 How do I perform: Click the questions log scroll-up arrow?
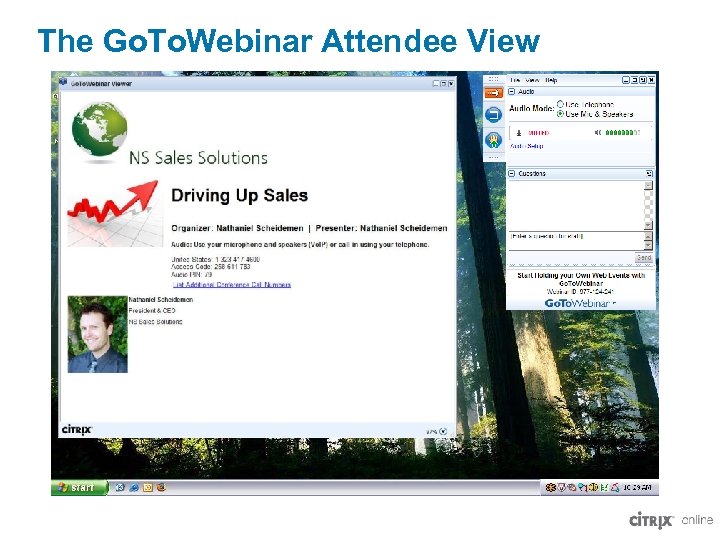(x=648, y=186)
